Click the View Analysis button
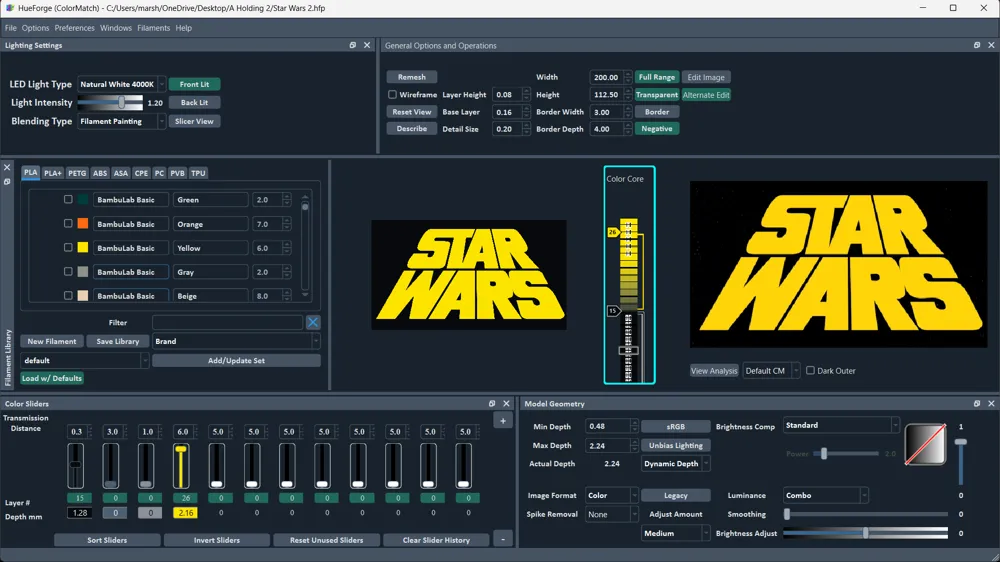 [x=714, y=371]
